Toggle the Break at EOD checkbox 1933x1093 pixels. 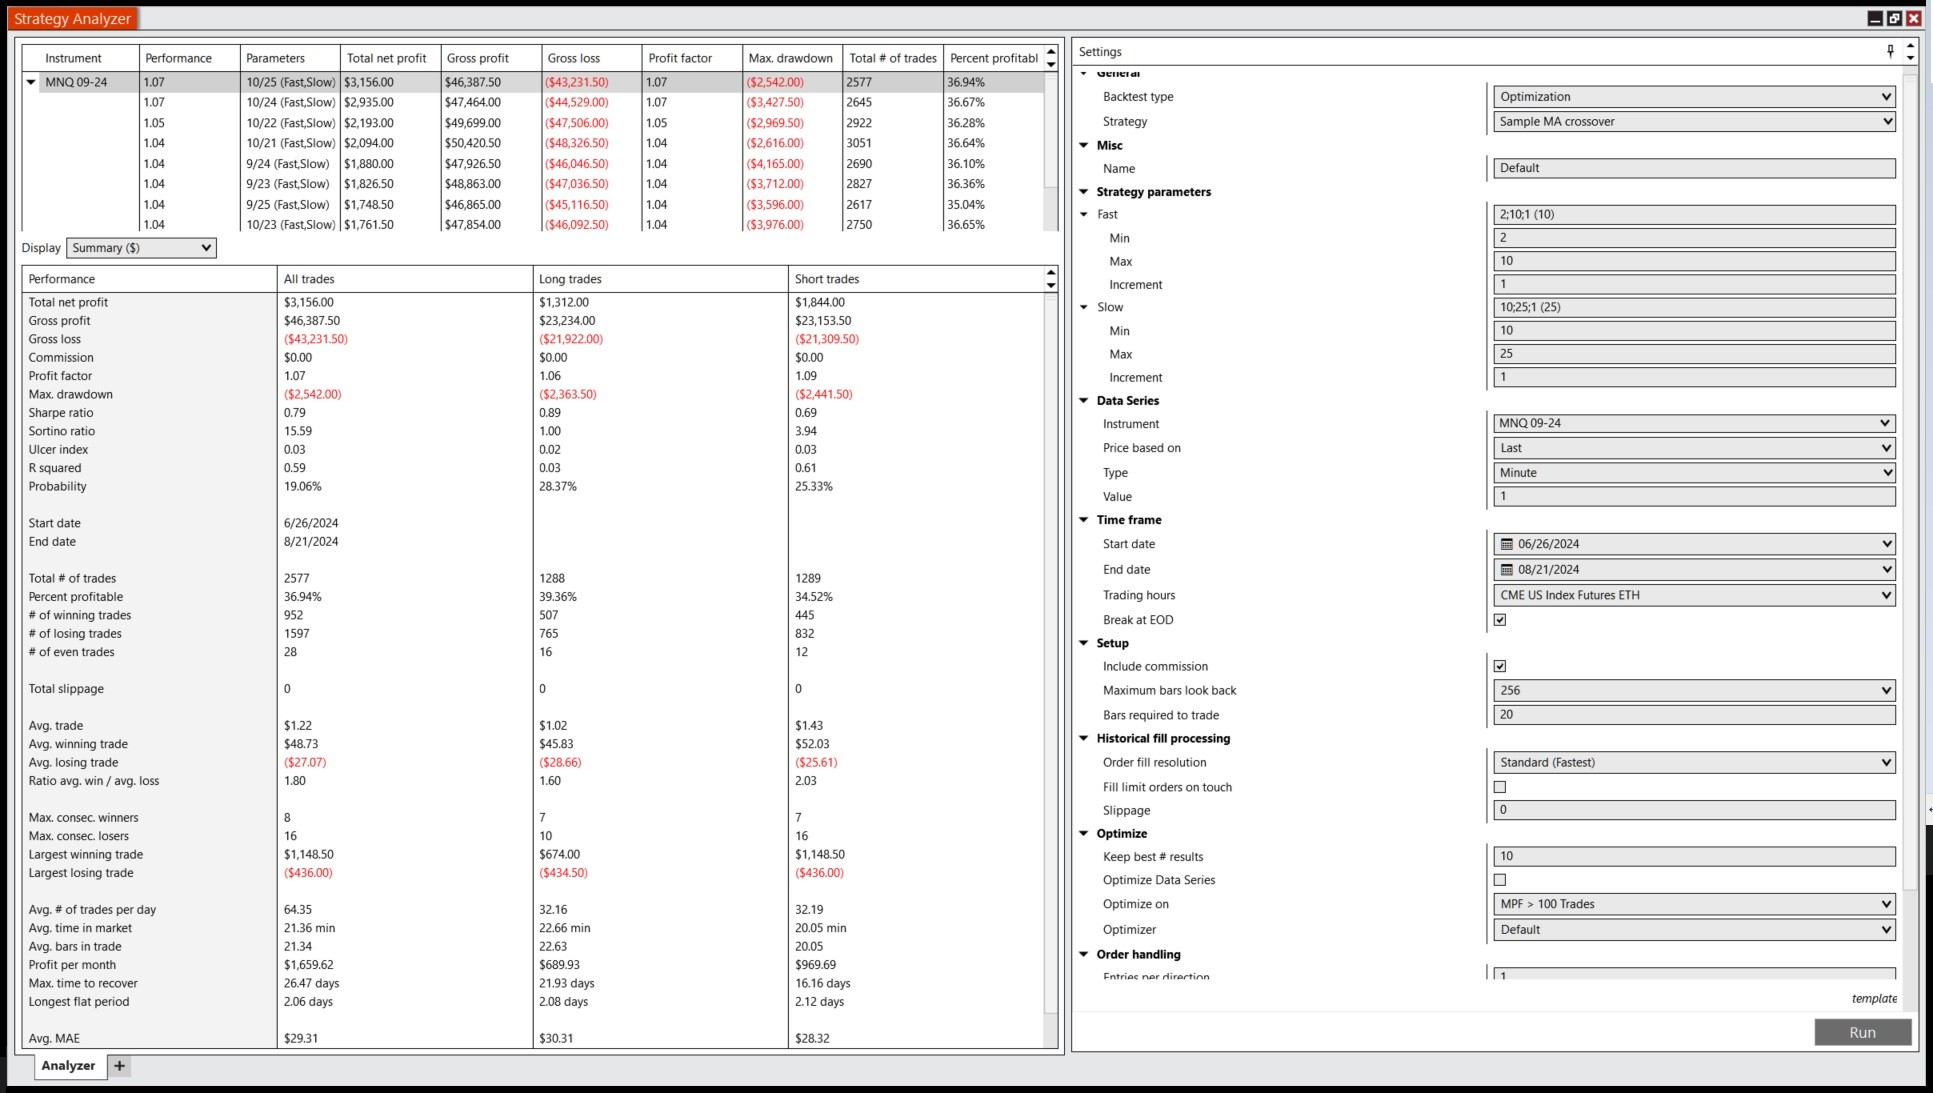(1500, 620)
